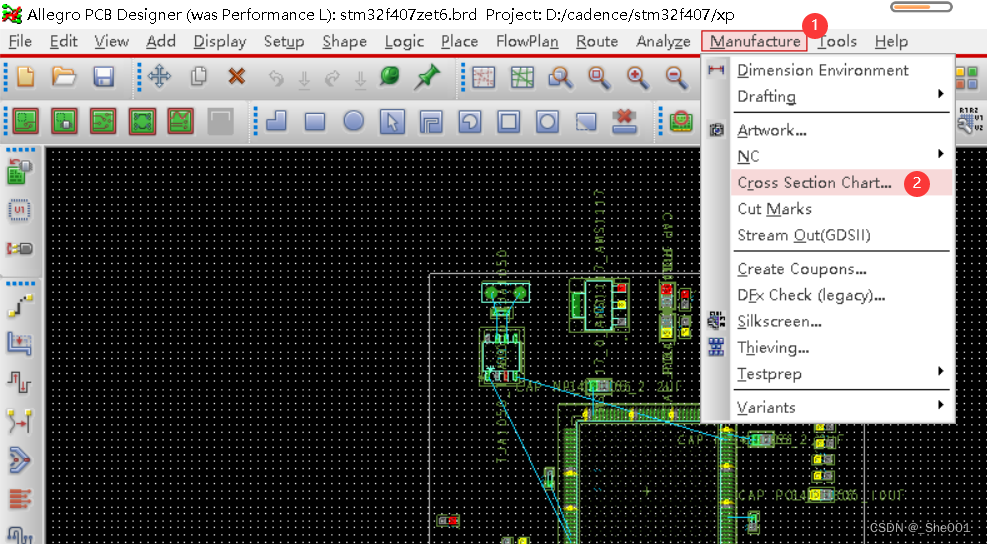The image size is (987, 544).
Task: Expand the Testprep submenu
Action: click(x=940, y=373)
